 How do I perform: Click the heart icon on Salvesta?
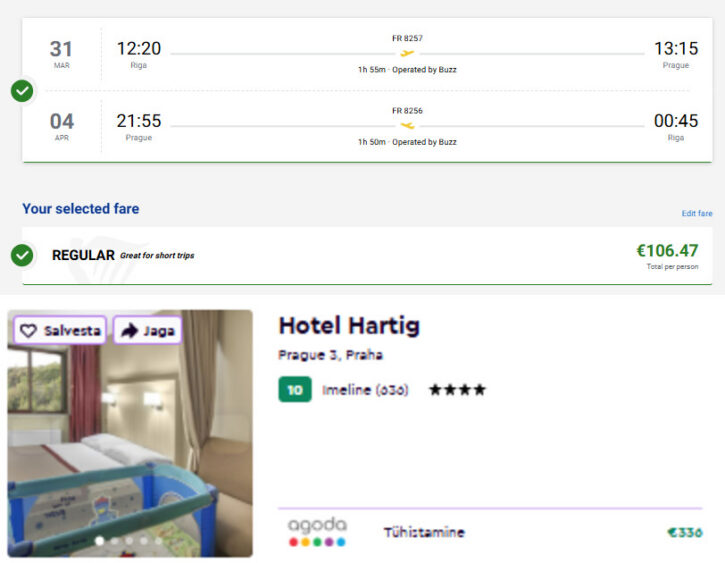tap(28, 330)
